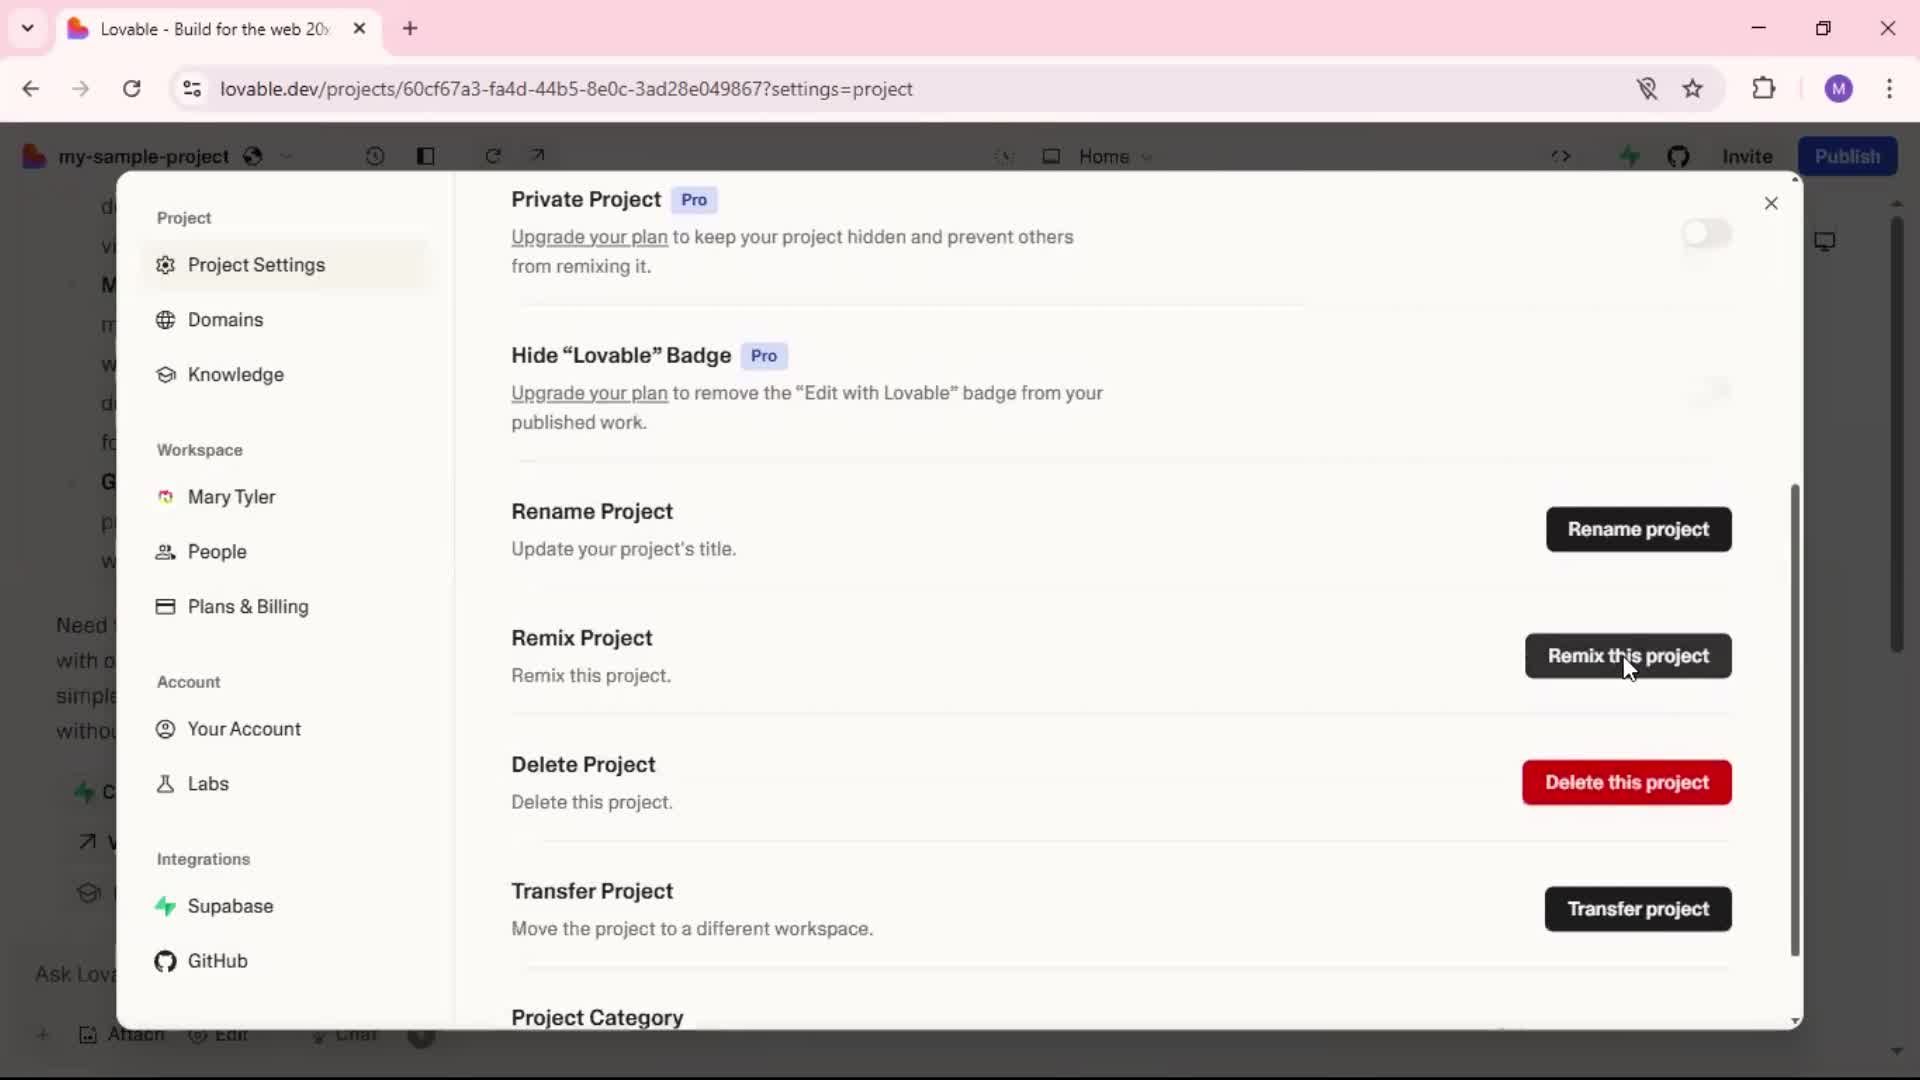Click the Transfer Project heading text
1920x1080 pixels.
[x=592, y=891]
